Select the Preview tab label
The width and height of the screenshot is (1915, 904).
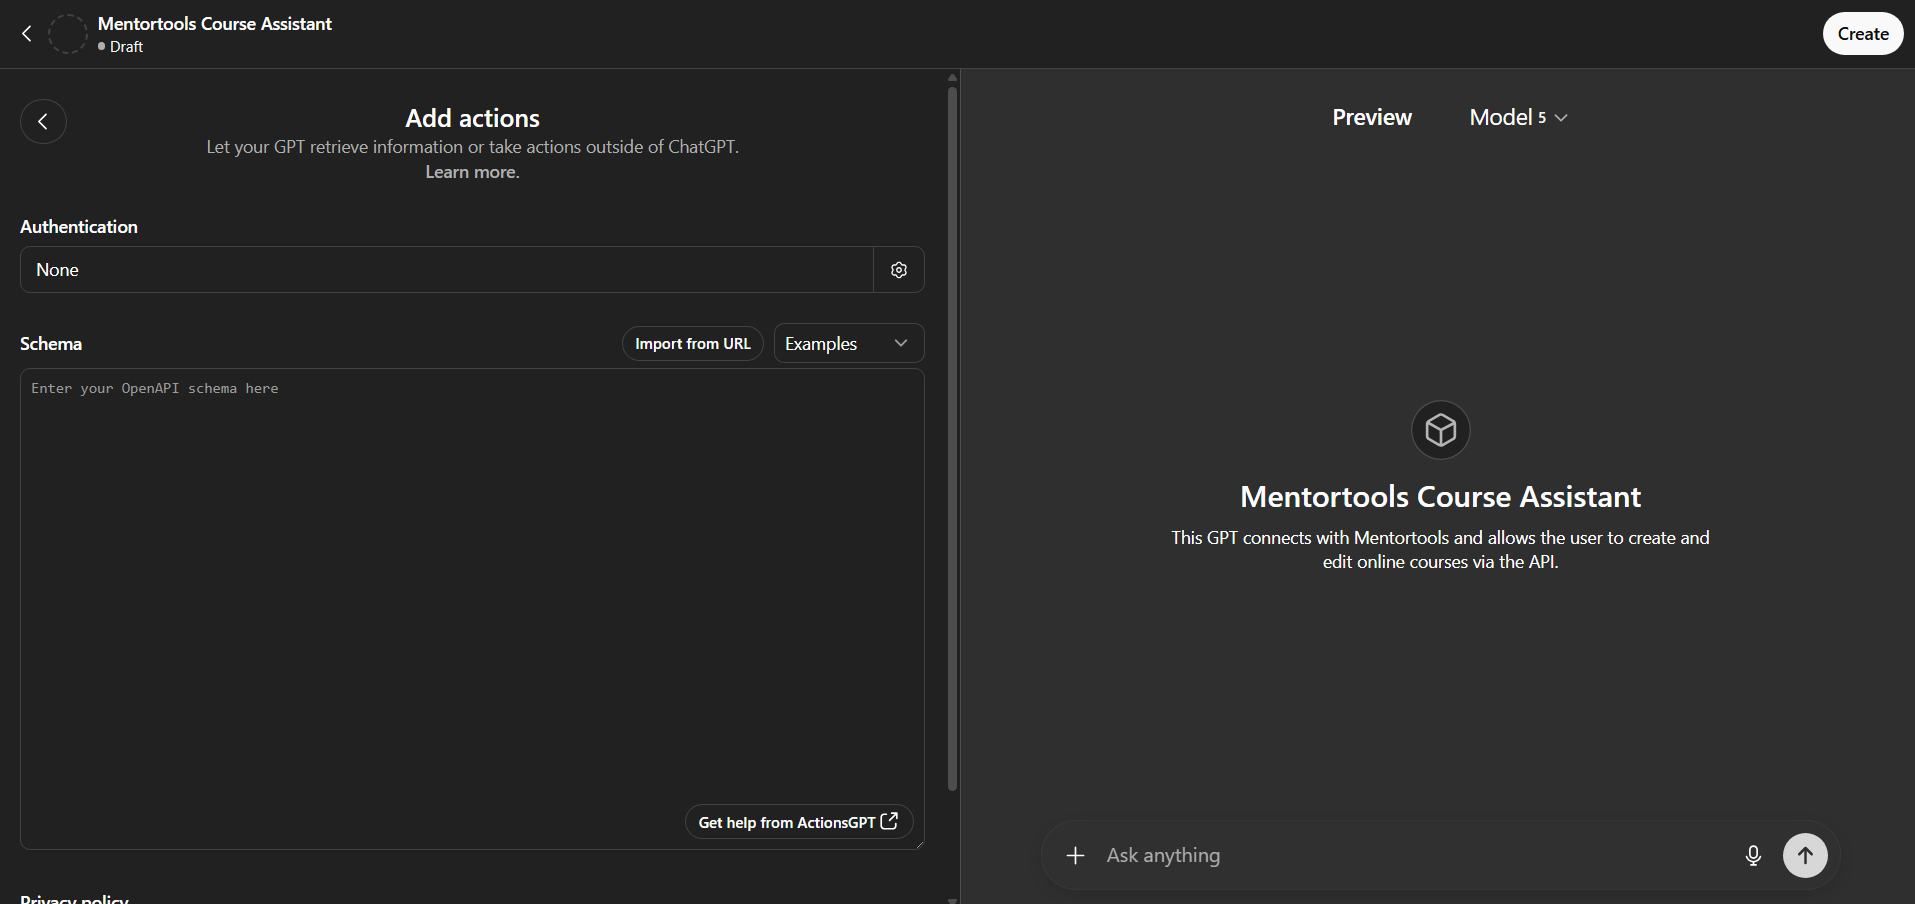1372,118
